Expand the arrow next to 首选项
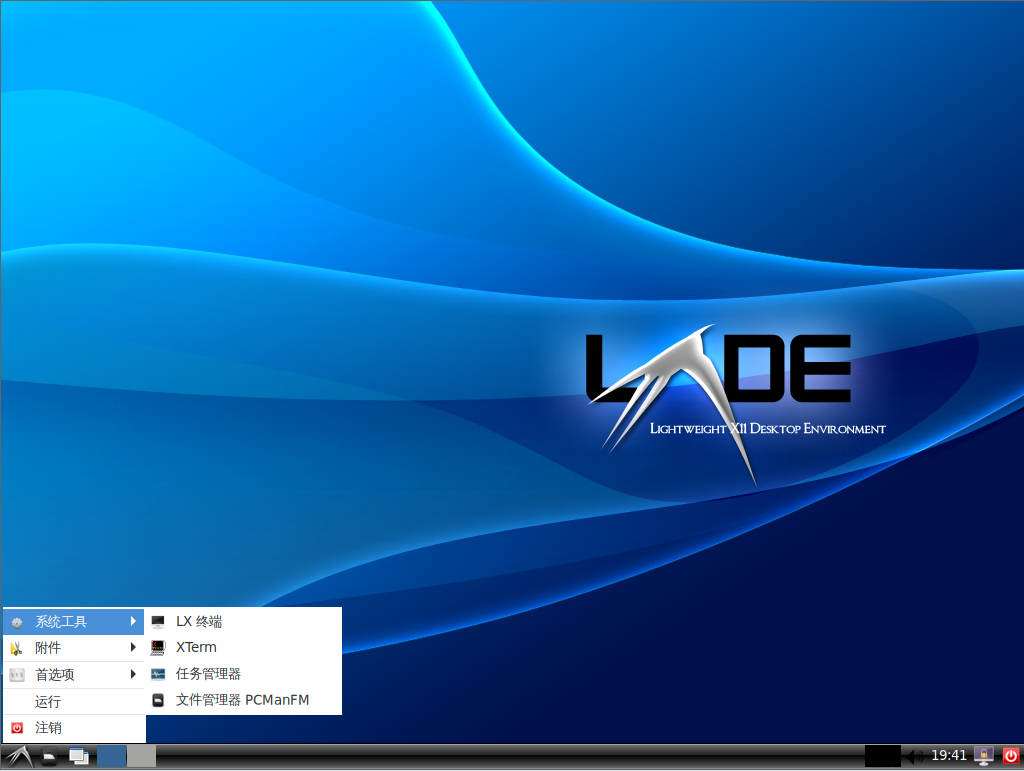The width and height of the screenshot is (1024, 771). (x=133, y=674)
